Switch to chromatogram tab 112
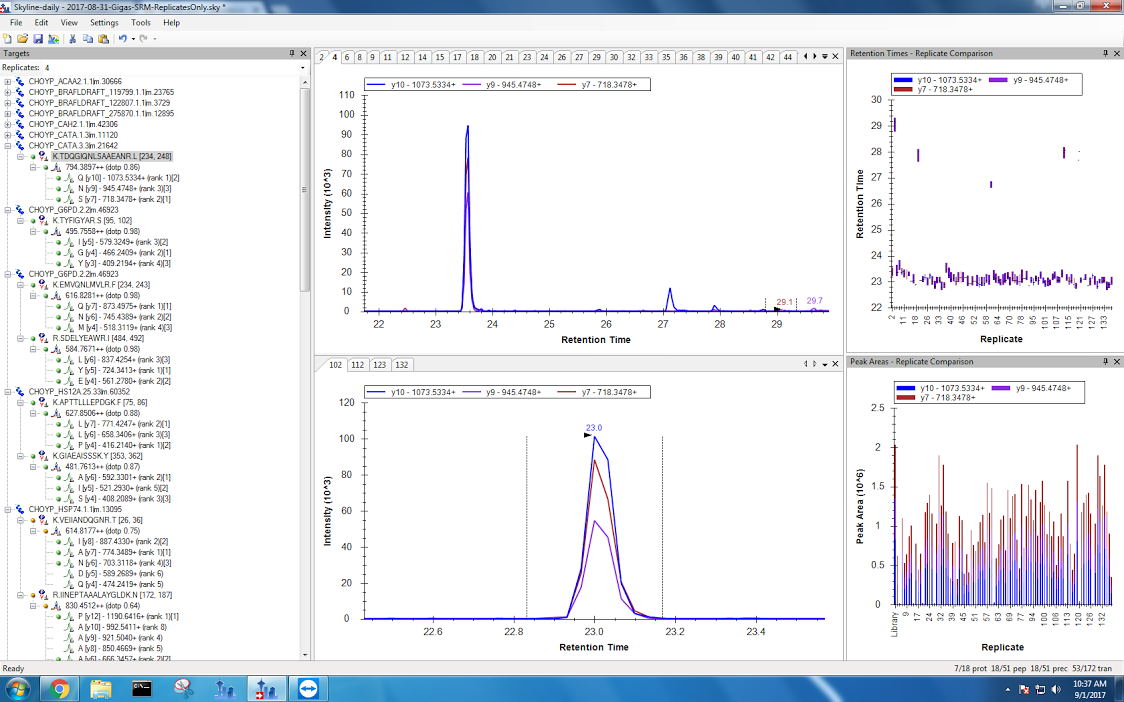The image size is (1124, 702). pyautogui.click(x=357, y=365)
